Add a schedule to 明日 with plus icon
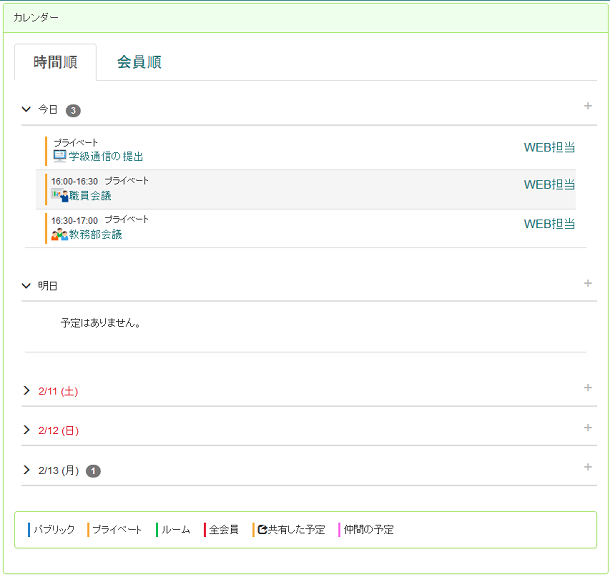This screenshot has width=610, height=577. point(588,283)
